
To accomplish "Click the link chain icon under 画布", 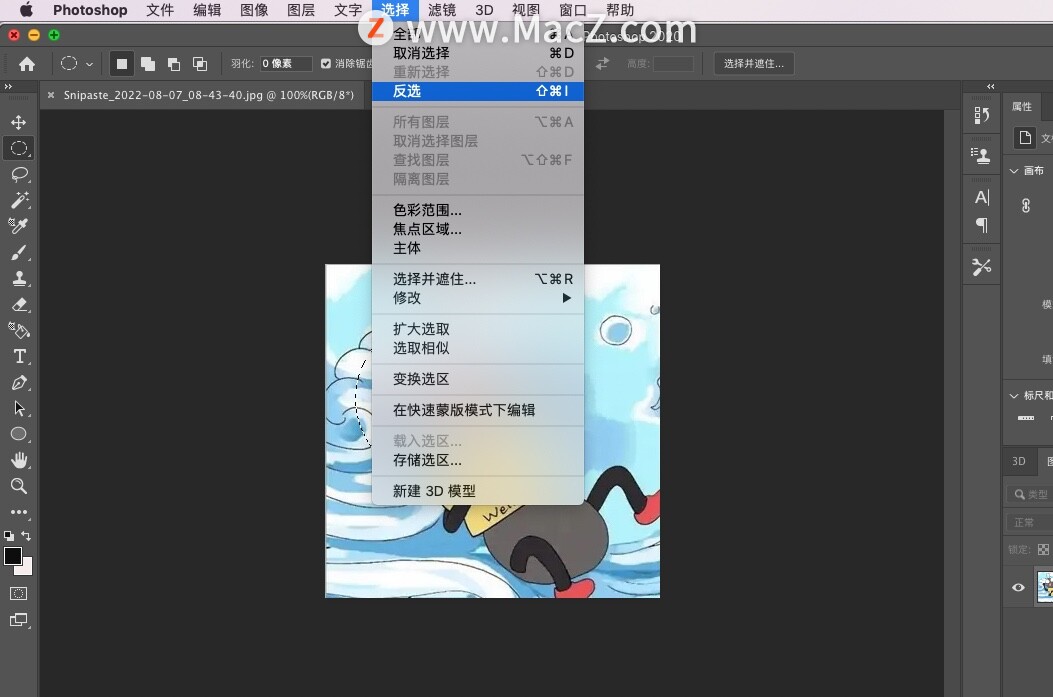I will (1025, 205).
